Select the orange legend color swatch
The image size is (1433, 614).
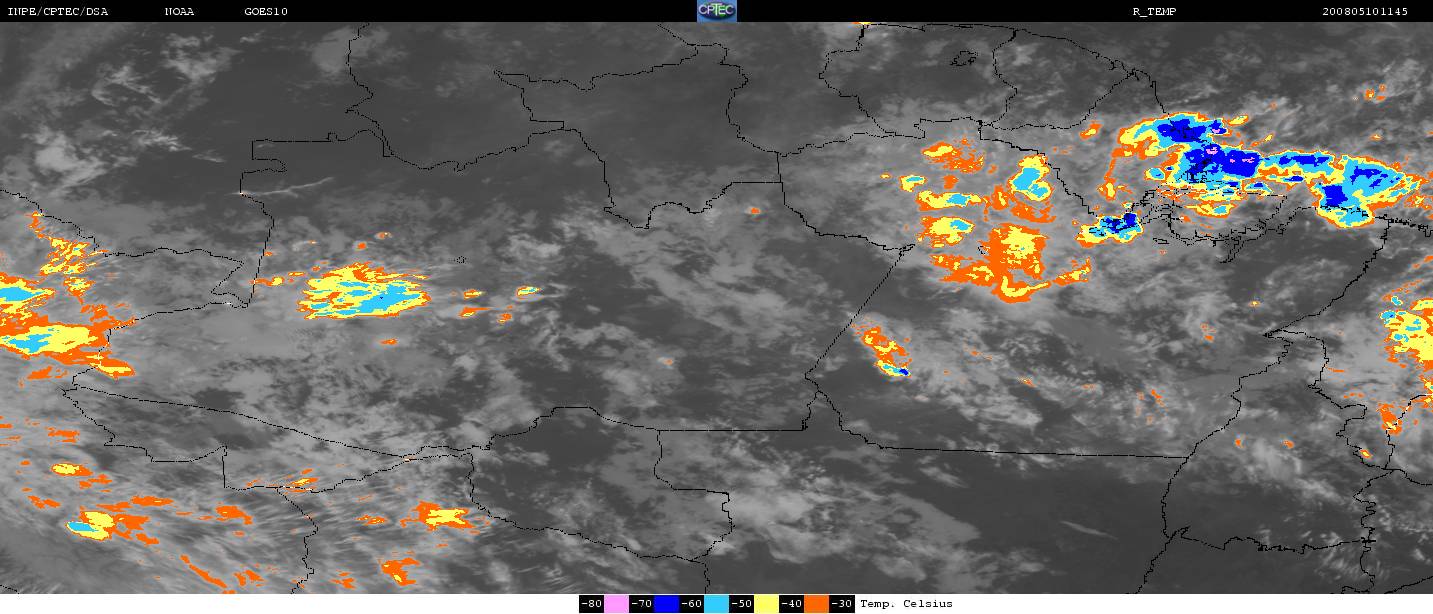pyautogui.click(x=817, y=604)
